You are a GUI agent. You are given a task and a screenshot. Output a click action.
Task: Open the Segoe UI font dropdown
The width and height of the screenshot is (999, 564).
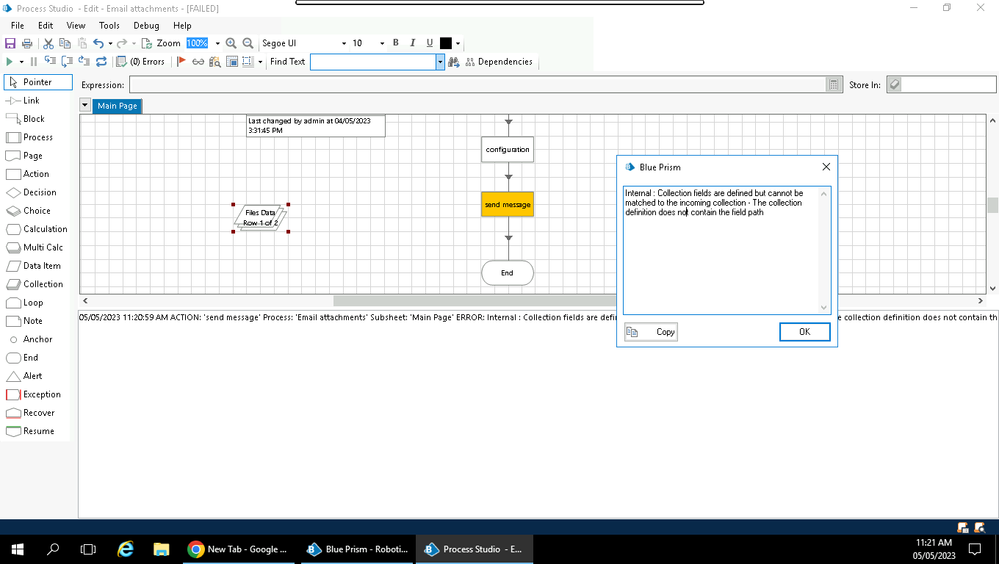[x=344, y=44]
